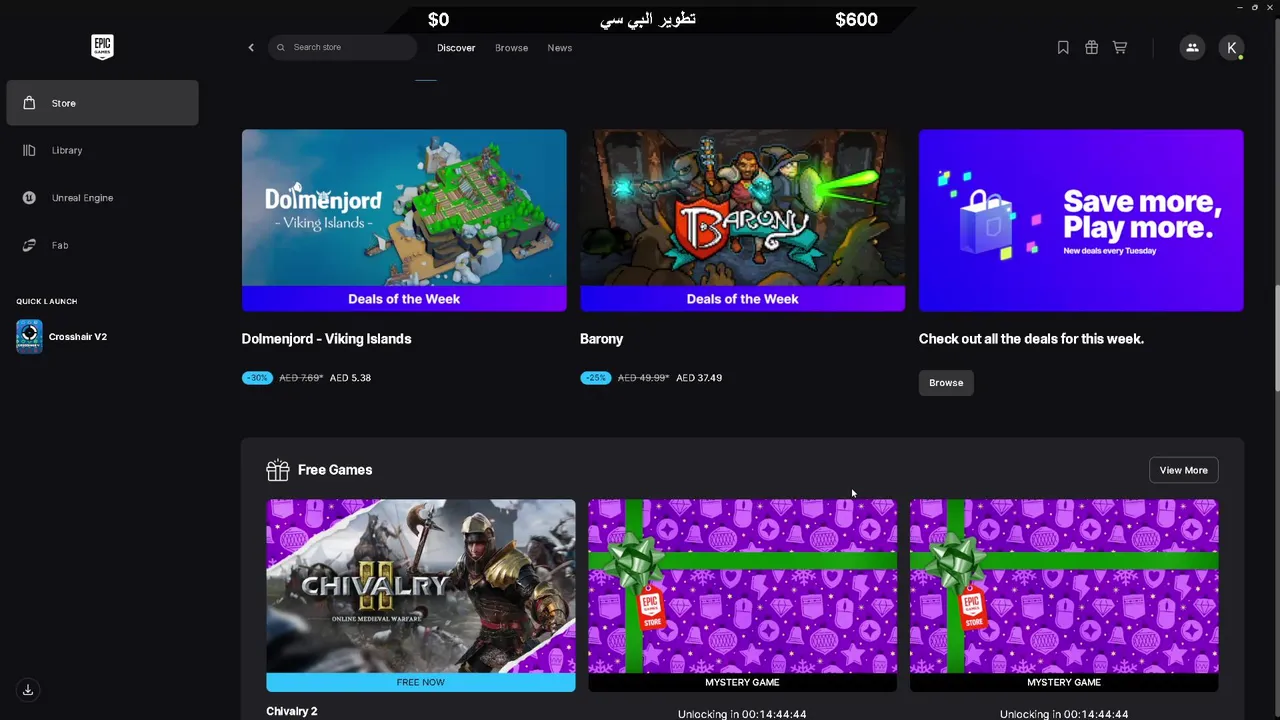
Task: Click the View More button
Action: [x=1183, y=470]
